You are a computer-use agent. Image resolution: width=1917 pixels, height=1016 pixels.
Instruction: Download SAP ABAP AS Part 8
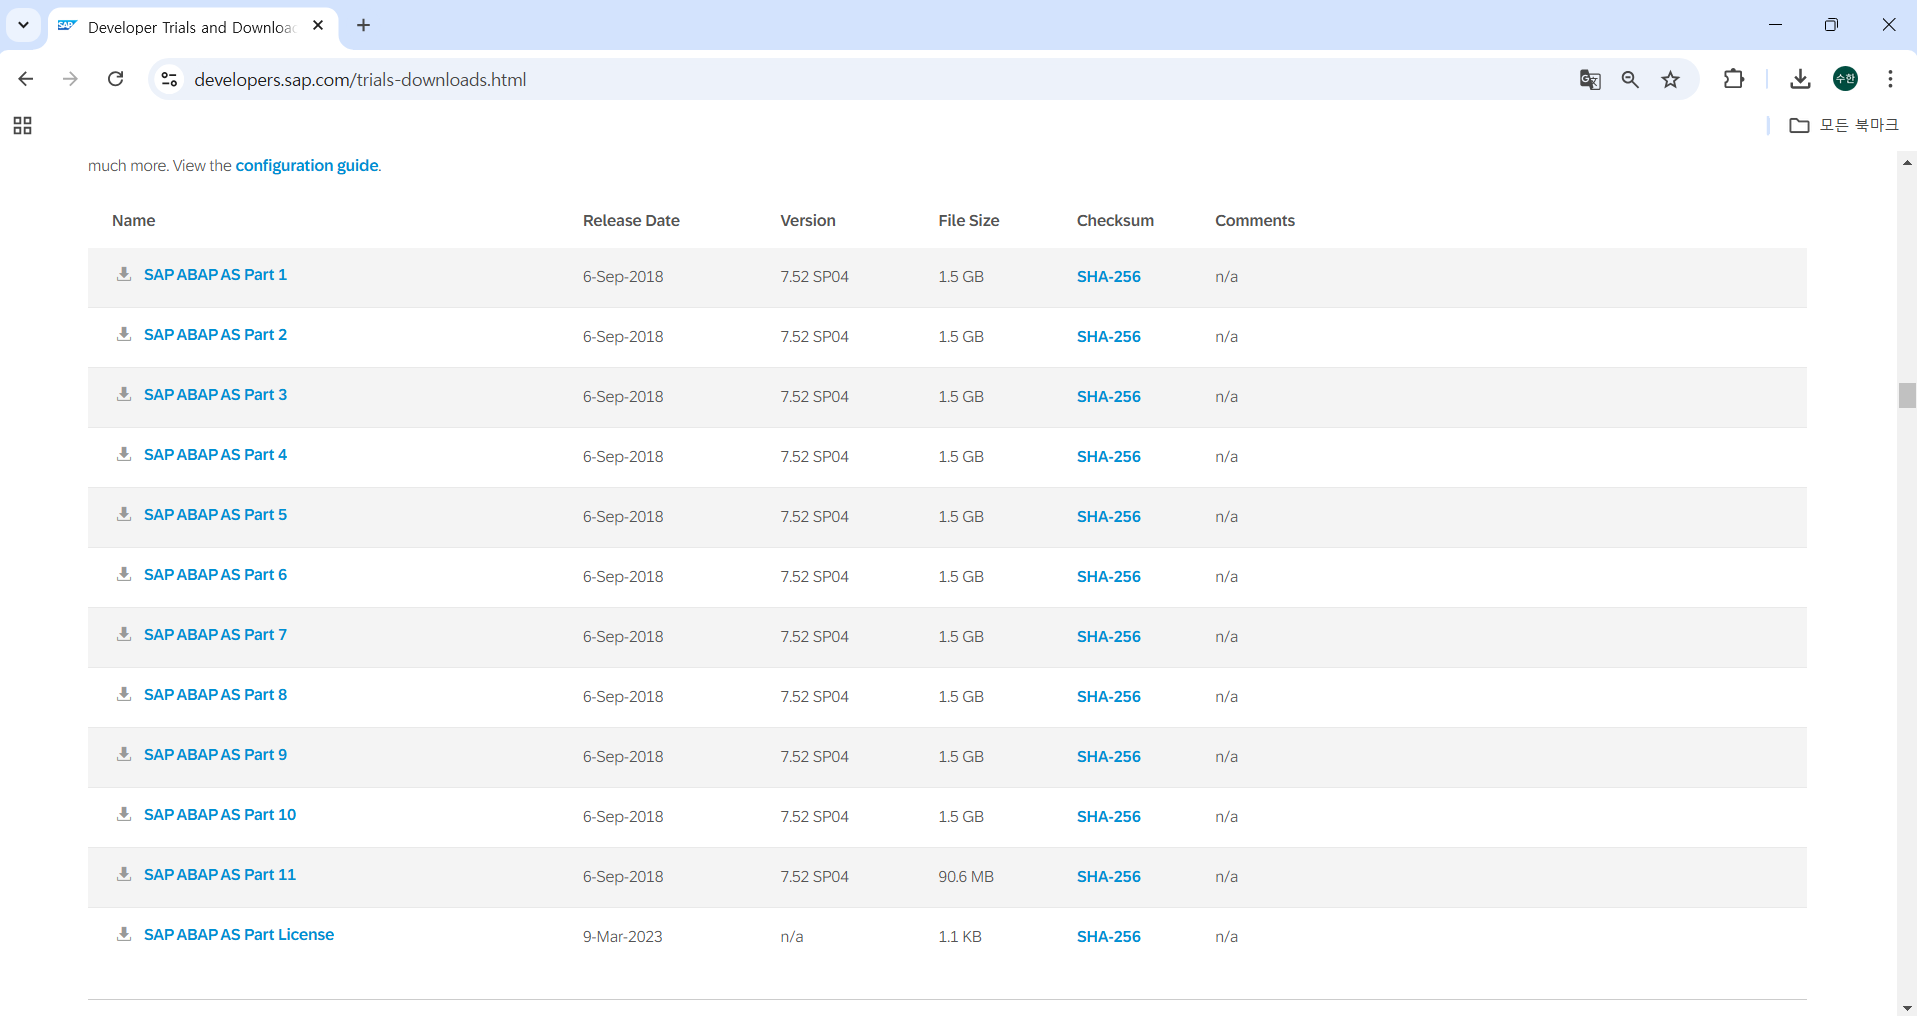pyautogui.click(x=215, y=694)
